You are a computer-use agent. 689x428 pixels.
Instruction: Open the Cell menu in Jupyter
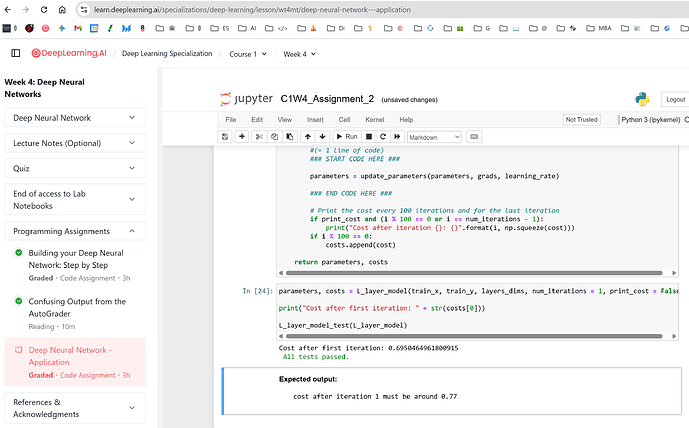pos(344,119)
